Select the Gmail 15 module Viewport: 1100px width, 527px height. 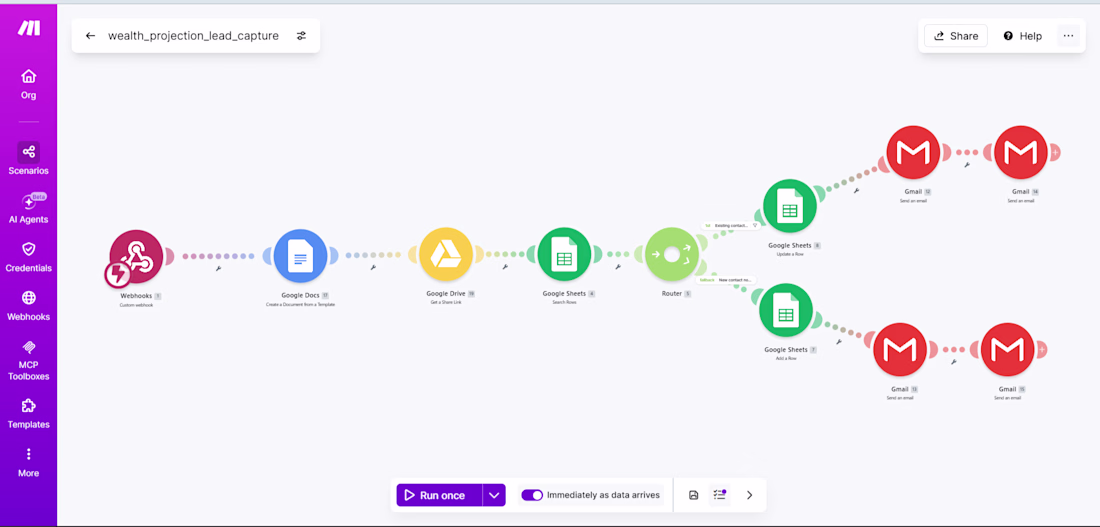1007,349
